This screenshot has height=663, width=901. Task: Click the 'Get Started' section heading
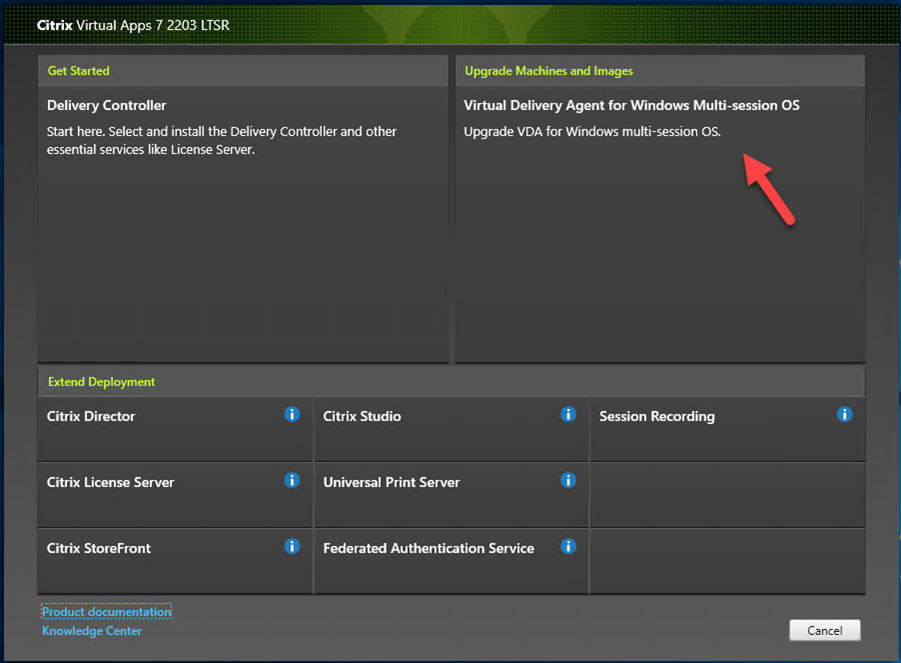tap(78, 71)
